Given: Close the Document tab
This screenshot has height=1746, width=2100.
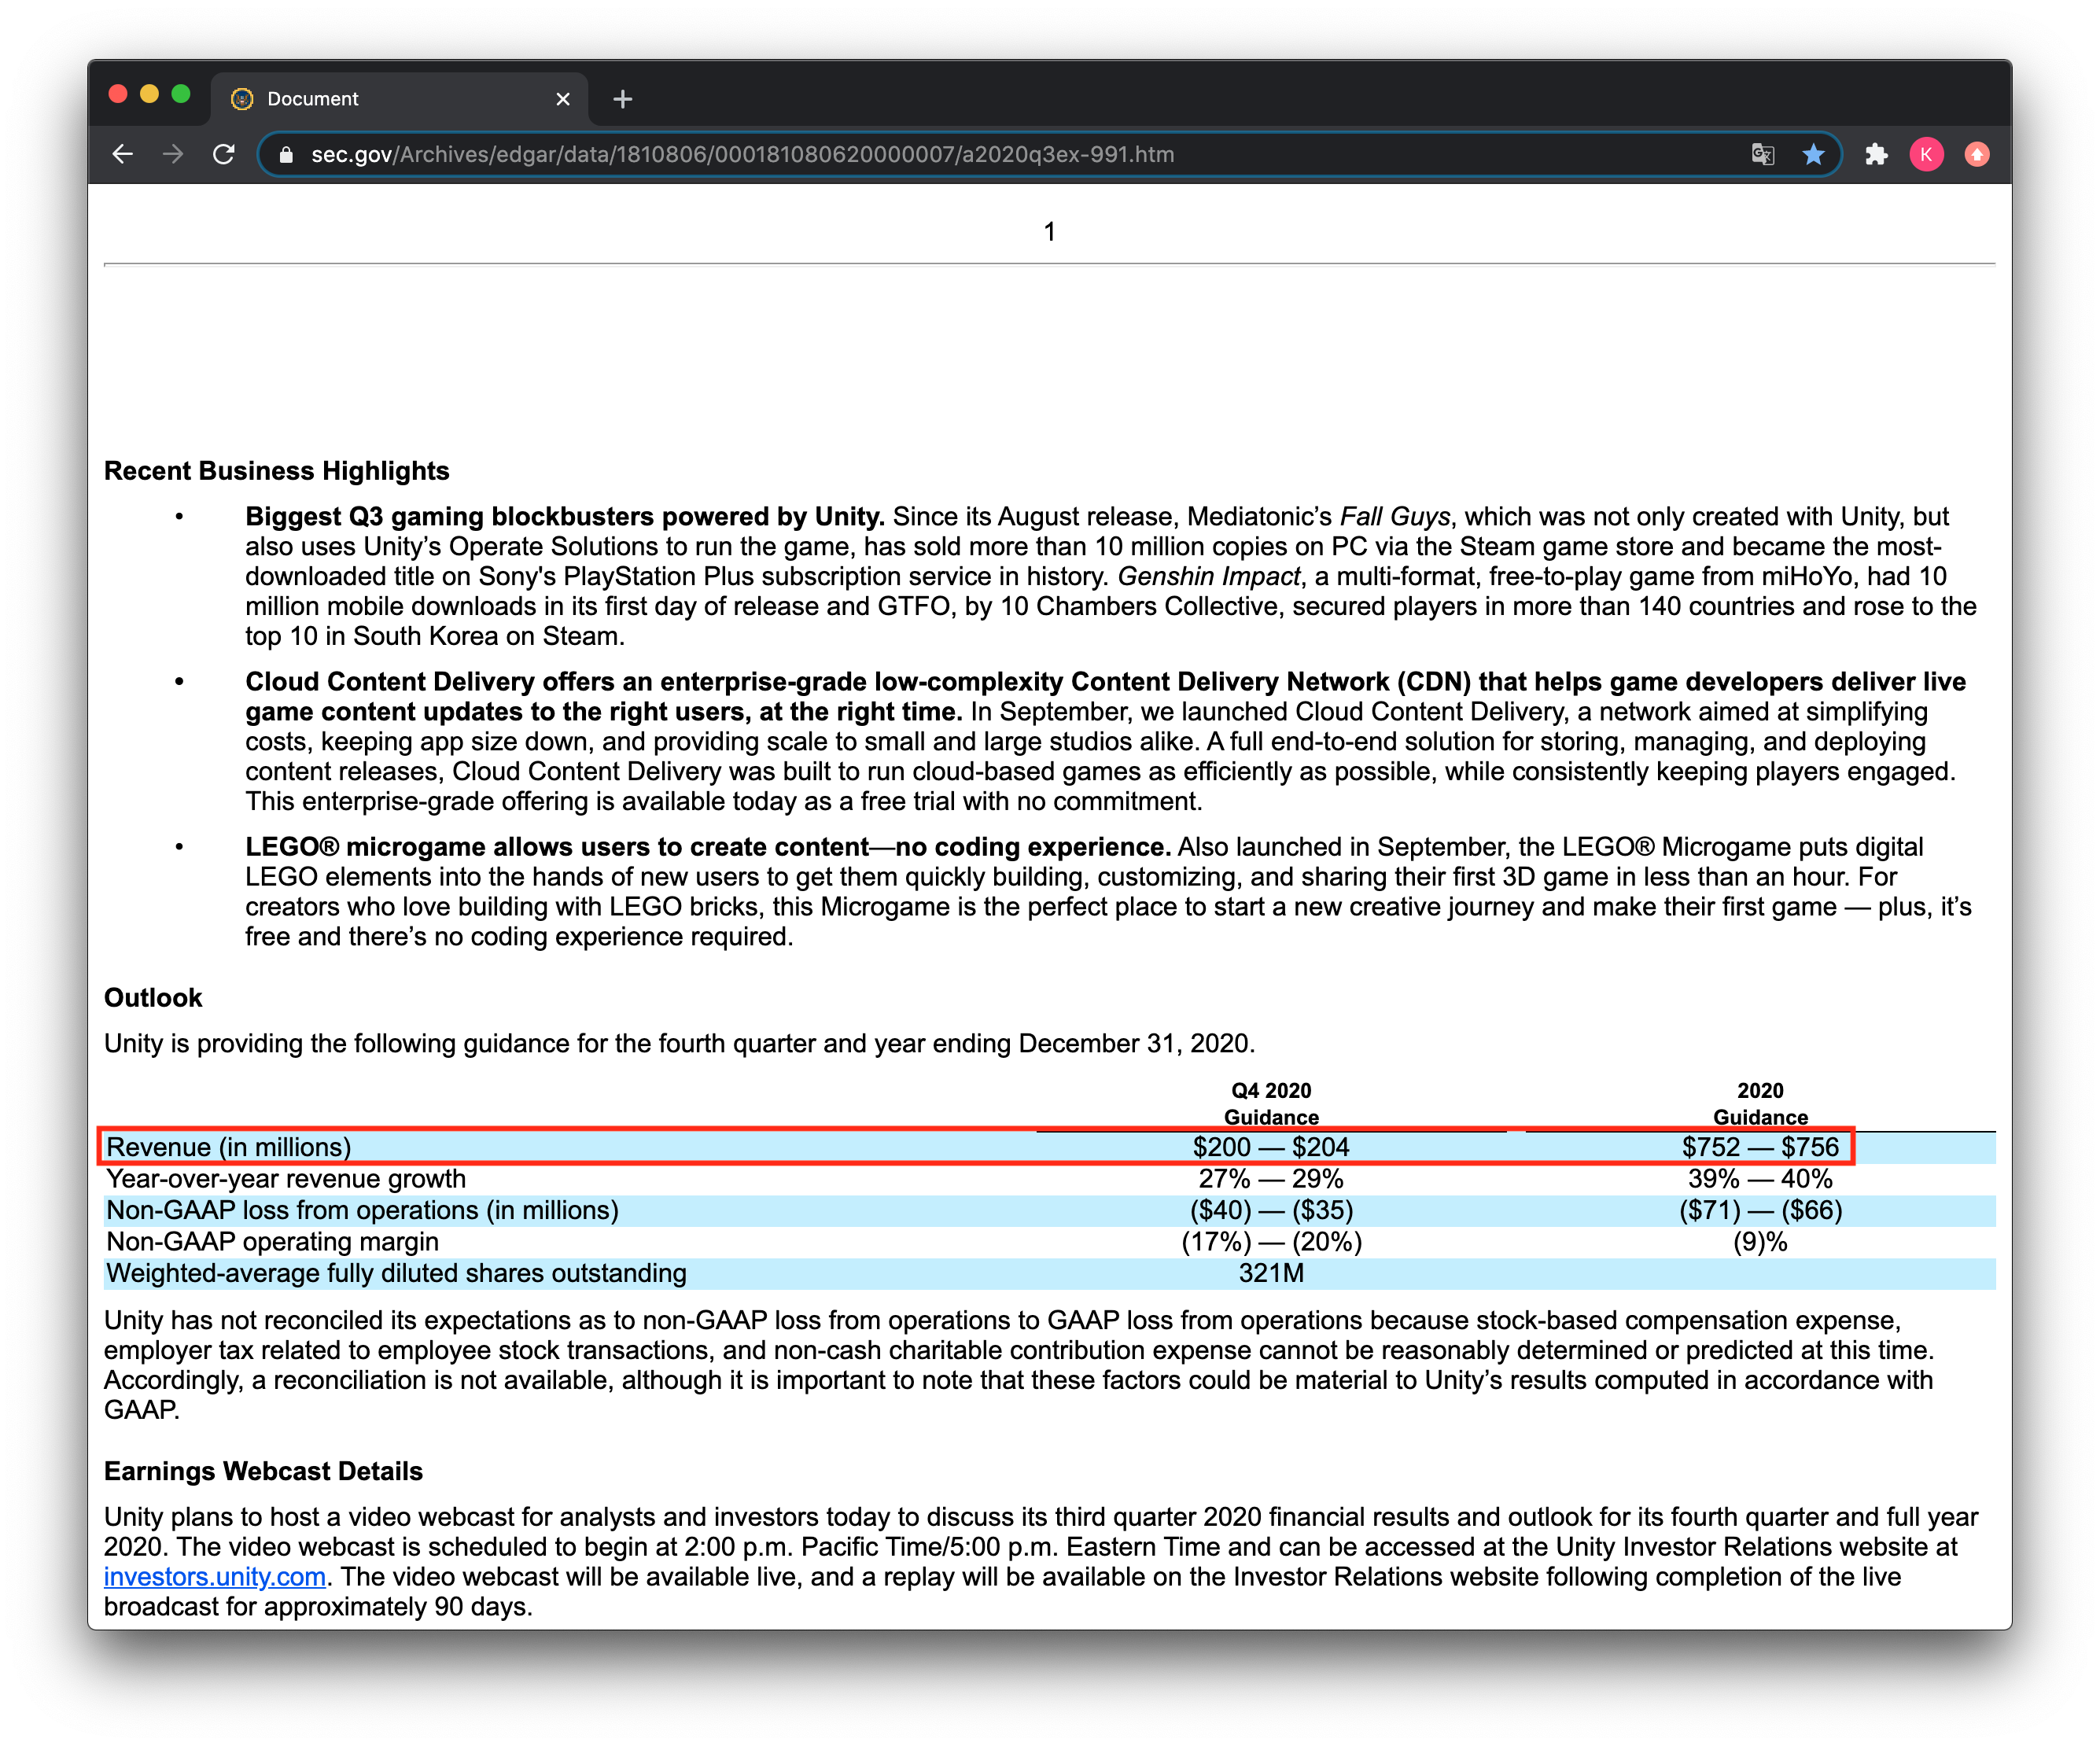Looking at the screenshot, I should click(x=563, y=99).
